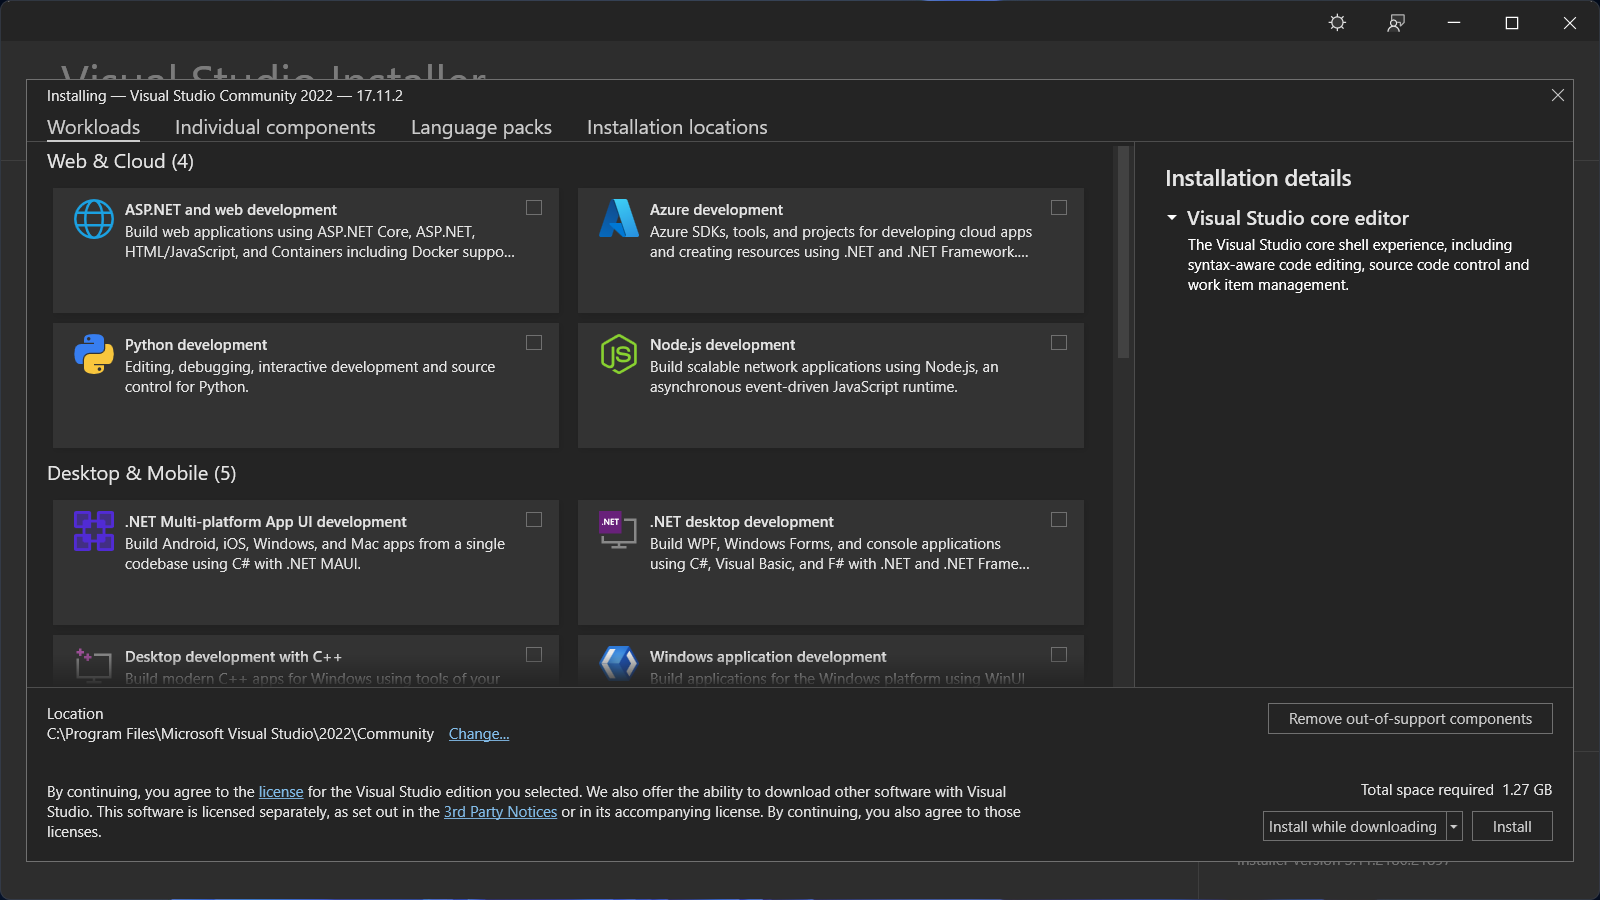Switch to Language packs tab

(481, 127)
